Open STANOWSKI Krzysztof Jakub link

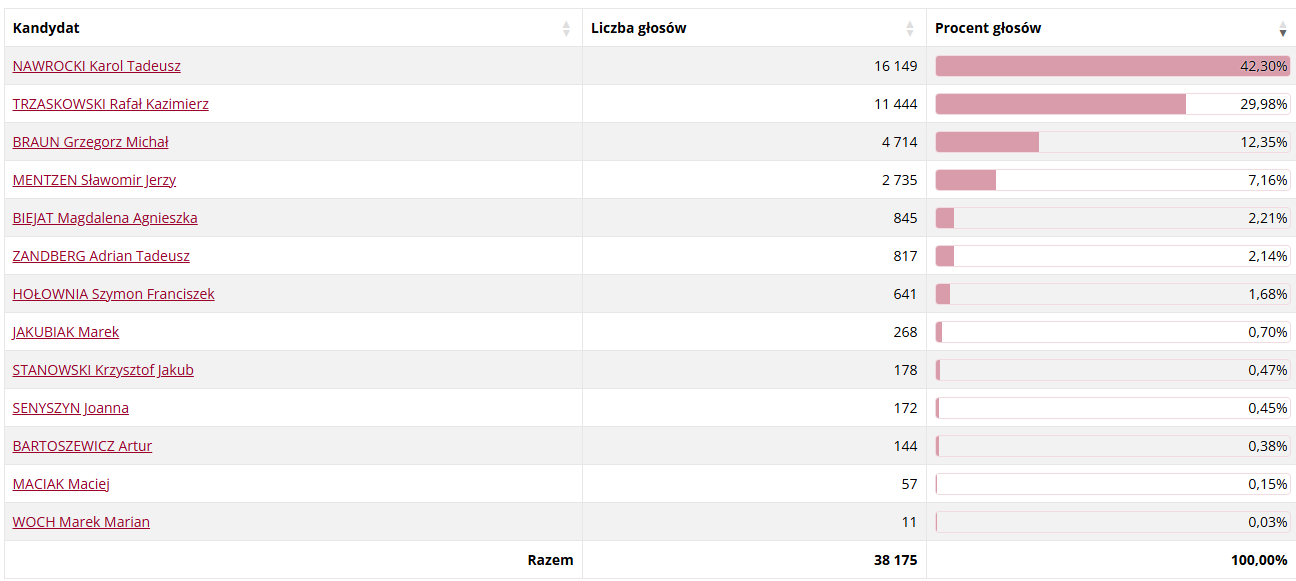pyautogui.click(x=103, y=370)
